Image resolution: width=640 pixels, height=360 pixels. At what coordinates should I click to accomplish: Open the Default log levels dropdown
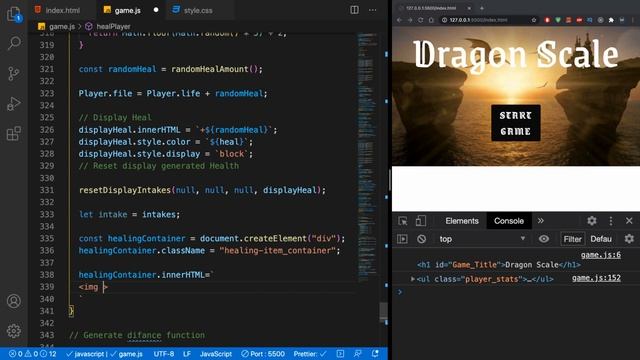[601, 239]
